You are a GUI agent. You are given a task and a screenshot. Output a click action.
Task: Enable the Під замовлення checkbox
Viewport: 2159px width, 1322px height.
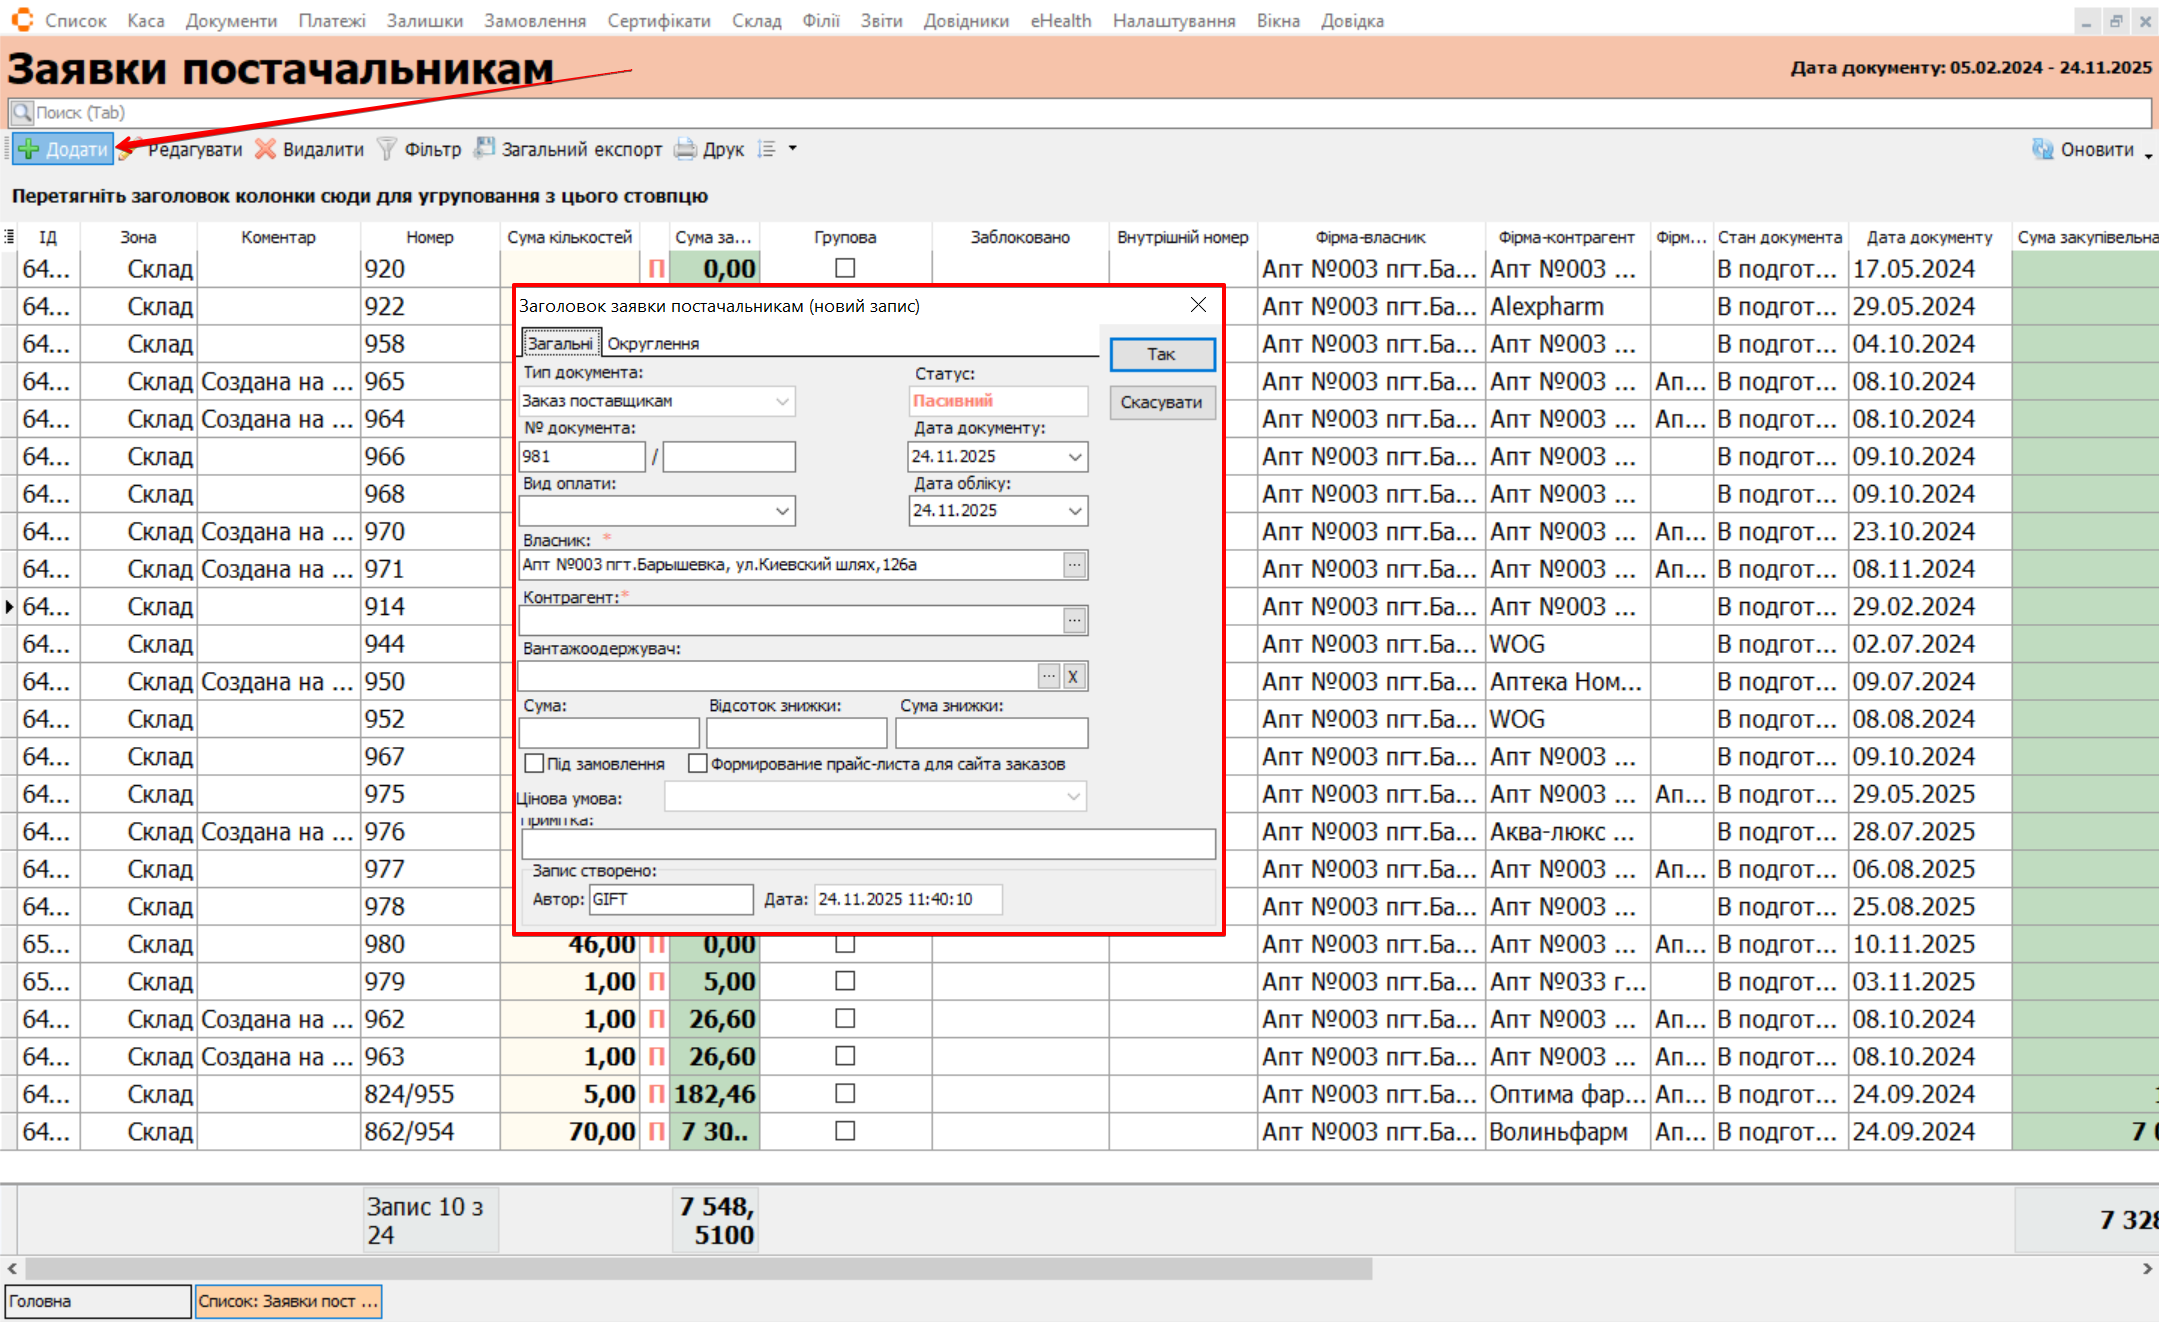[534, 764]
